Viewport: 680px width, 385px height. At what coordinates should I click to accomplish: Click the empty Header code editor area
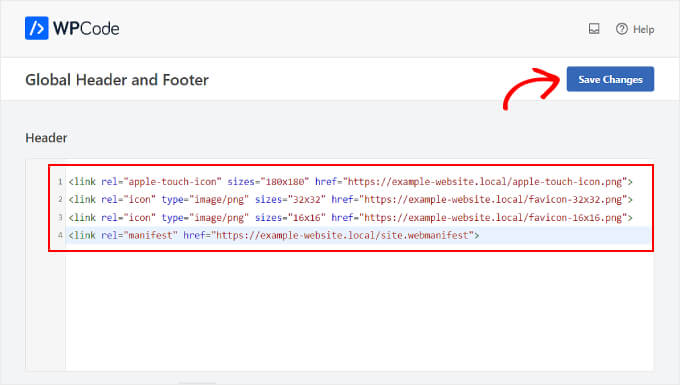click(359, 310)
